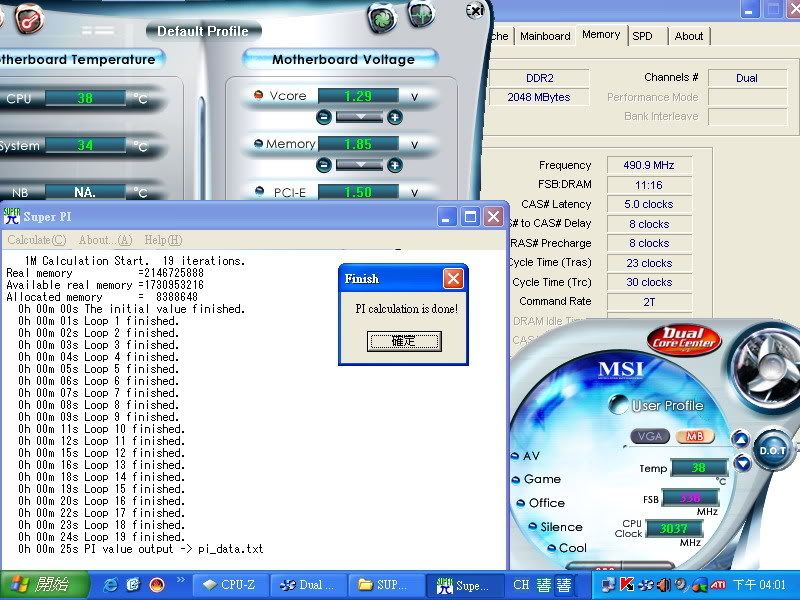Switch to the SPD tab in CPU-Z
This screenshot has height=600, width=800.
[643, 36]
